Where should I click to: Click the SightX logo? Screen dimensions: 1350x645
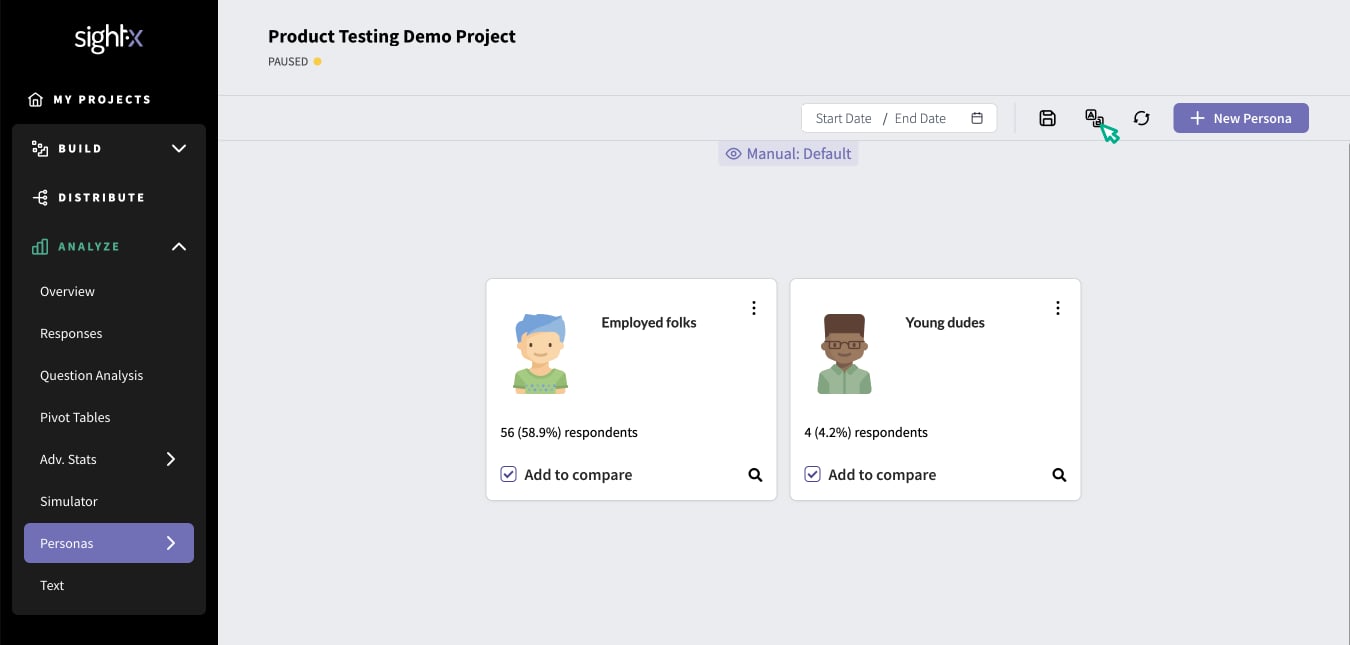tap(108, 39)
